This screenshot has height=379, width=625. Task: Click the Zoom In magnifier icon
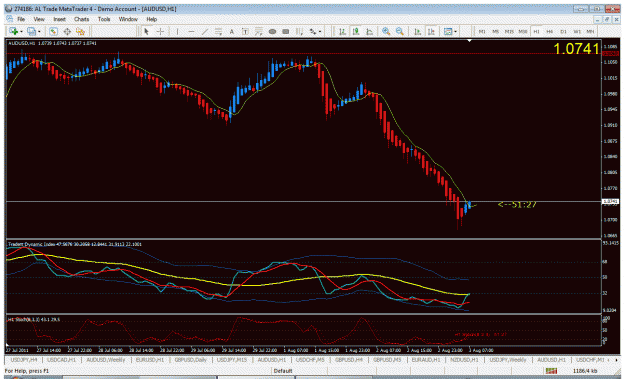(x=386, y=31)
